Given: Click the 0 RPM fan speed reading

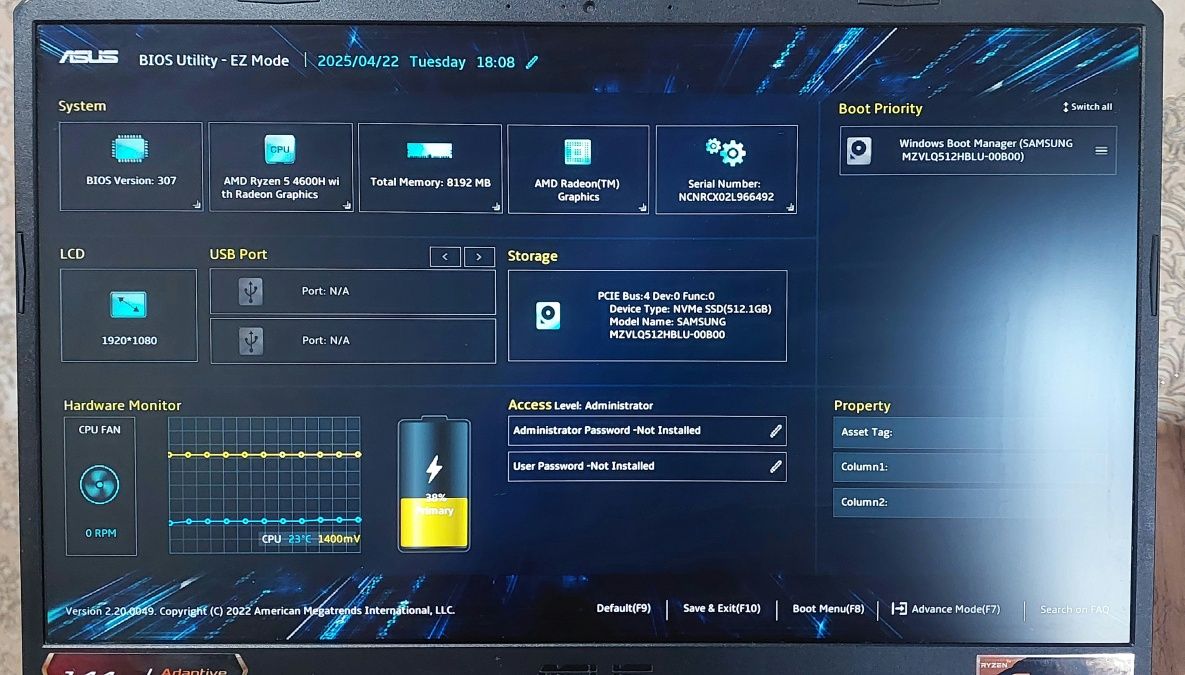Looking at the screenshot, I should pyautogui.click(x=101, y=533).
